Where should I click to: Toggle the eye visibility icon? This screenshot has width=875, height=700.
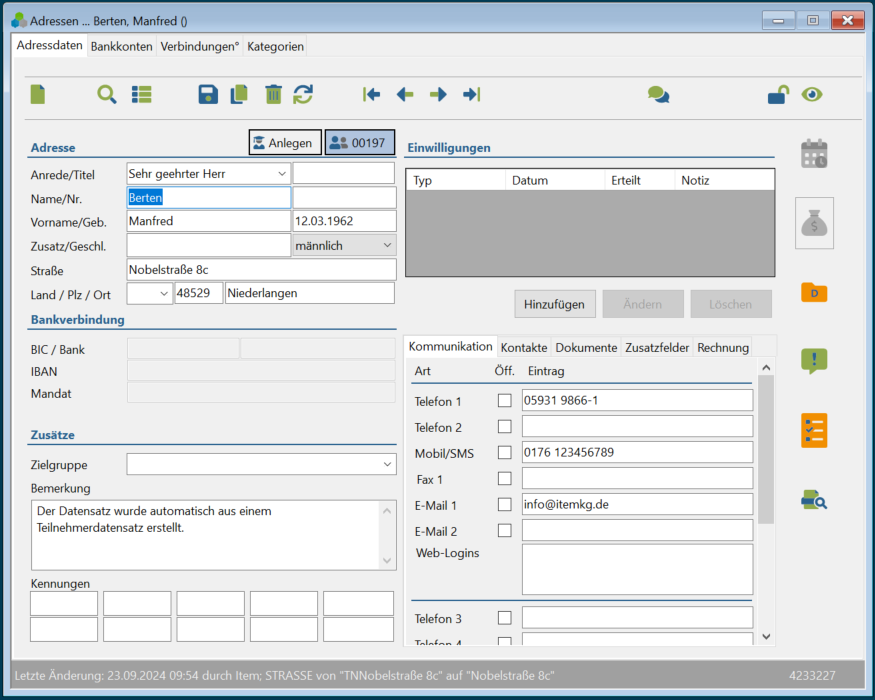coord(812,94)
